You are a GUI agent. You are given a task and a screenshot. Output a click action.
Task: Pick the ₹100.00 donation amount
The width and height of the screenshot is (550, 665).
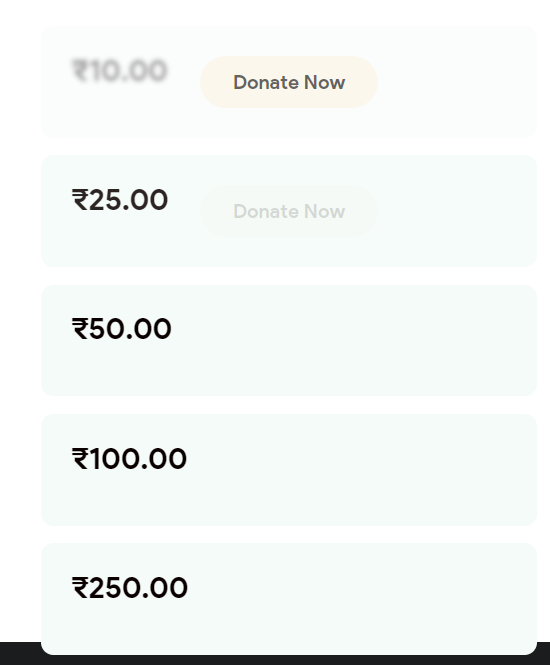pos(129,458)
